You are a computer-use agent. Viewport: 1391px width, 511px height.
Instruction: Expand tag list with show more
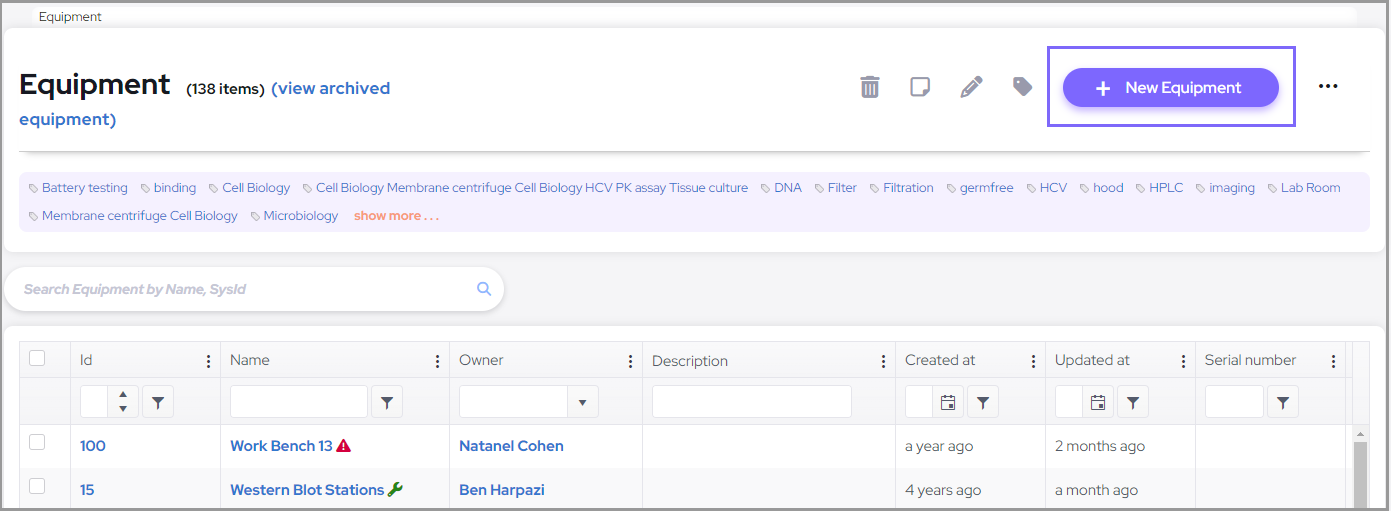click(x=396, y=215)
